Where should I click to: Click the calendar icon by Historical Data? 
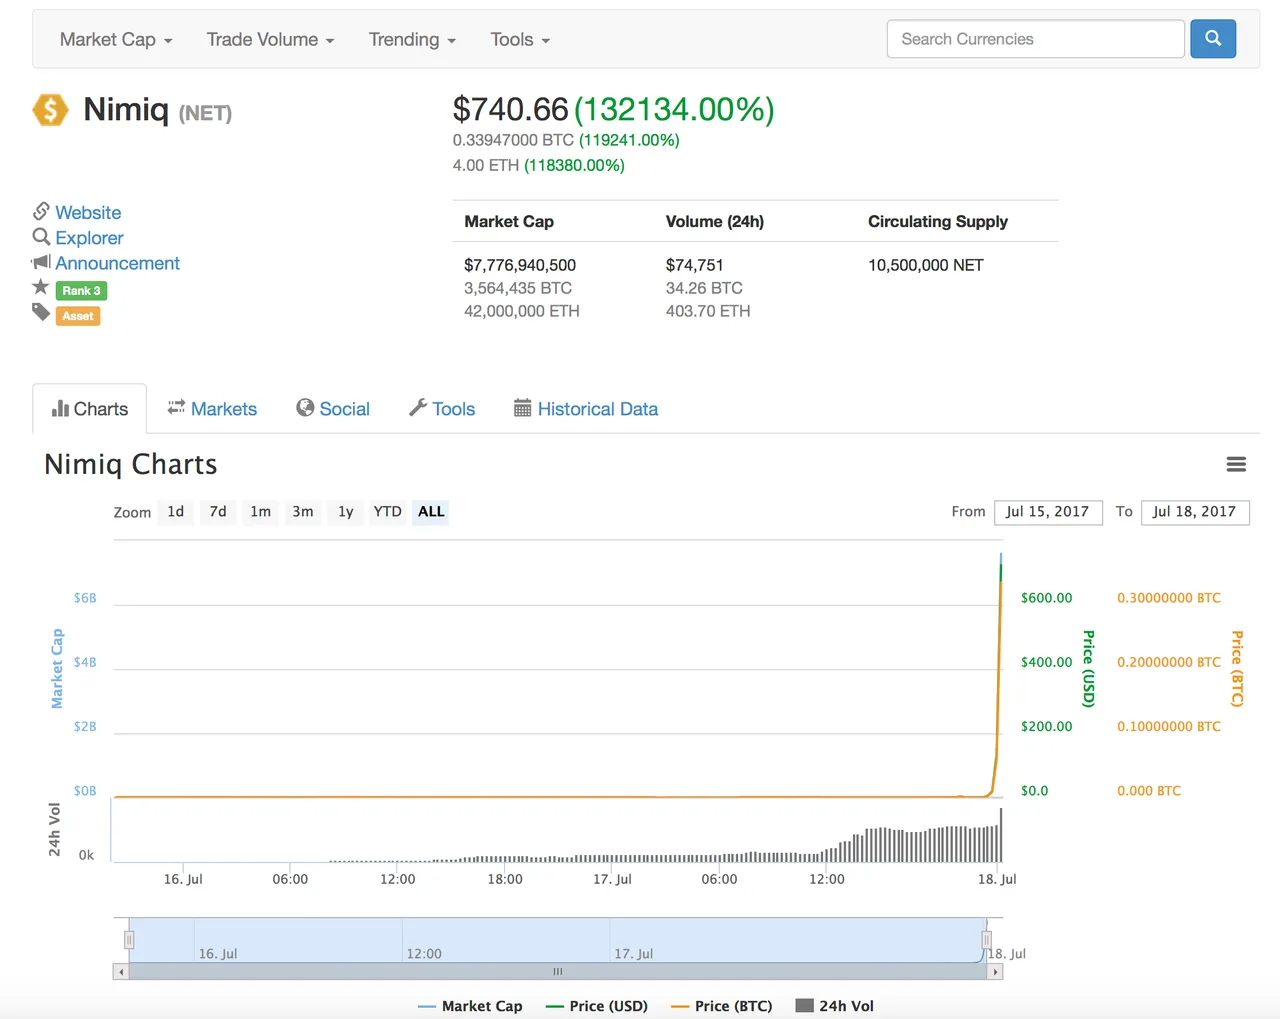(522, 408)
